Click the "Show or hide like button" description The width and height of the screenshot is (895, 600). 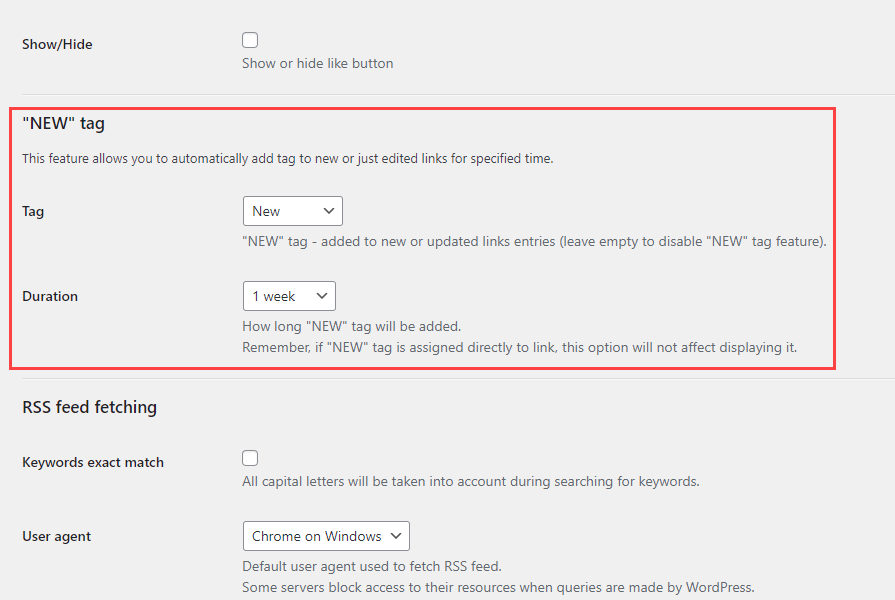tap(318, 63)
